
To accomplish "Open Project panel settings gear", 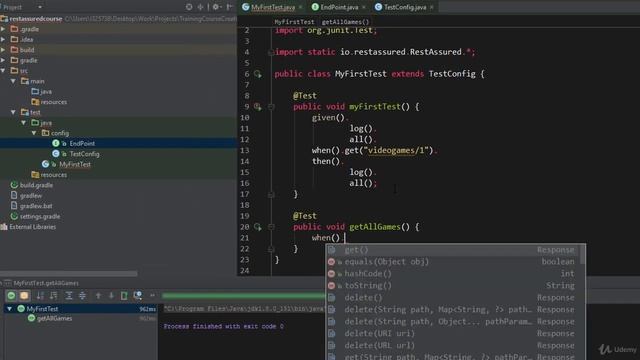I will click(216, 7).
